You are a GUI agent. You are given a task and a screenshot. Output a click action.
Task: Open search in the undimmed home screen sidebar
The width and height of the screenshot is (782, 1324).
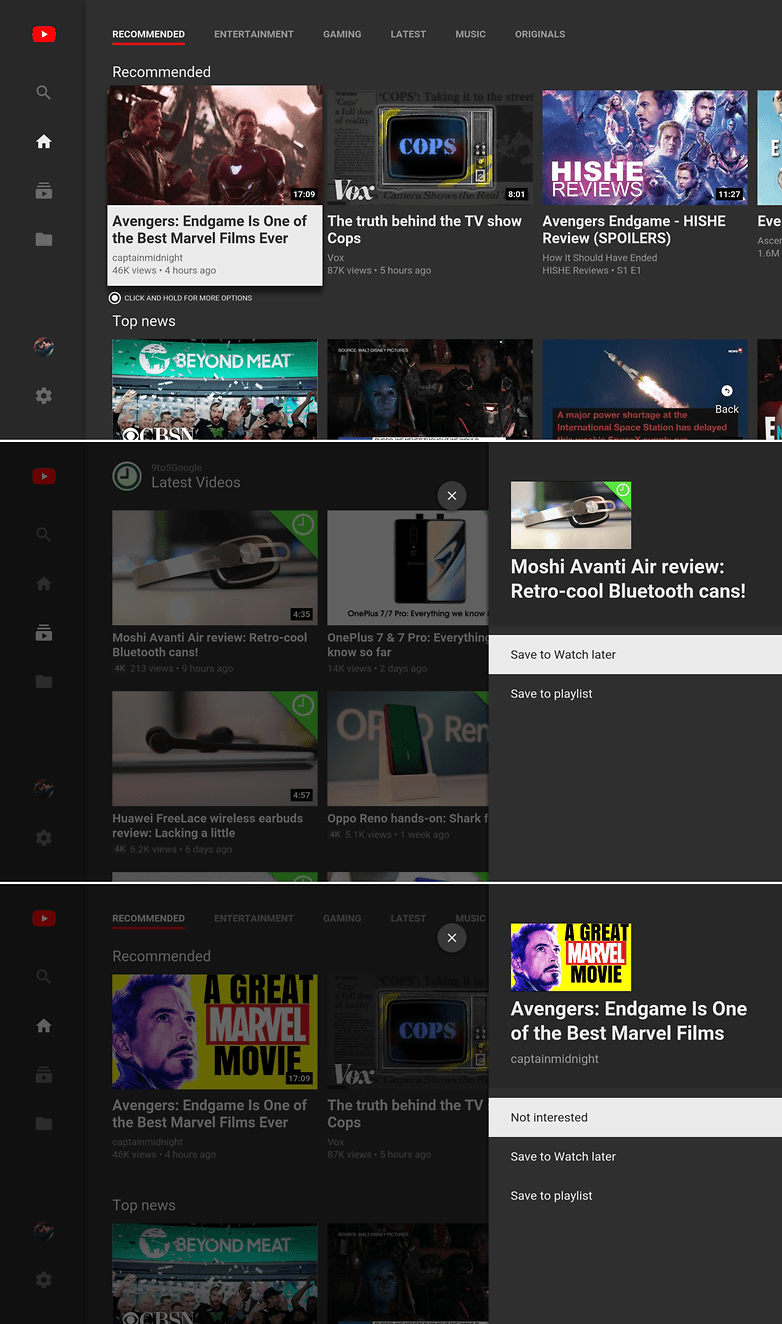click(43, 92)
